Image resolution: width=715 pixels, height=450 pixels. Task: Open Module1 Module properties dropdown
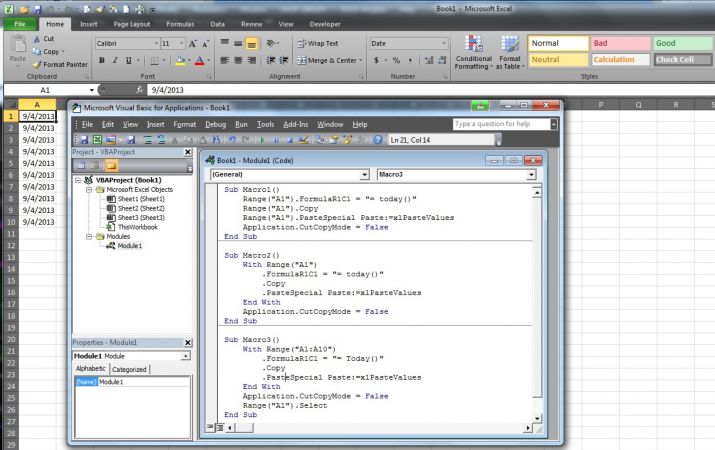[186, 356]
